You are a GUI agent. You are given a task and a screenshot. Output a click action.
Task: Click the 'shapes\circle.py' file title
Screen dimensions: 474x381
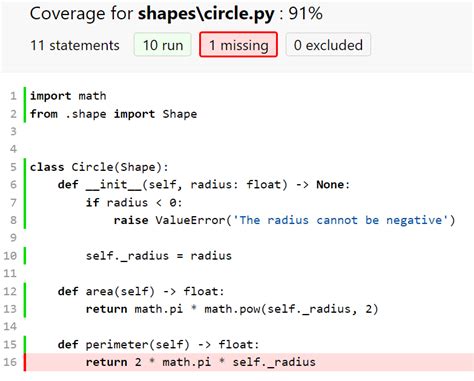click(x=206, y=14)
